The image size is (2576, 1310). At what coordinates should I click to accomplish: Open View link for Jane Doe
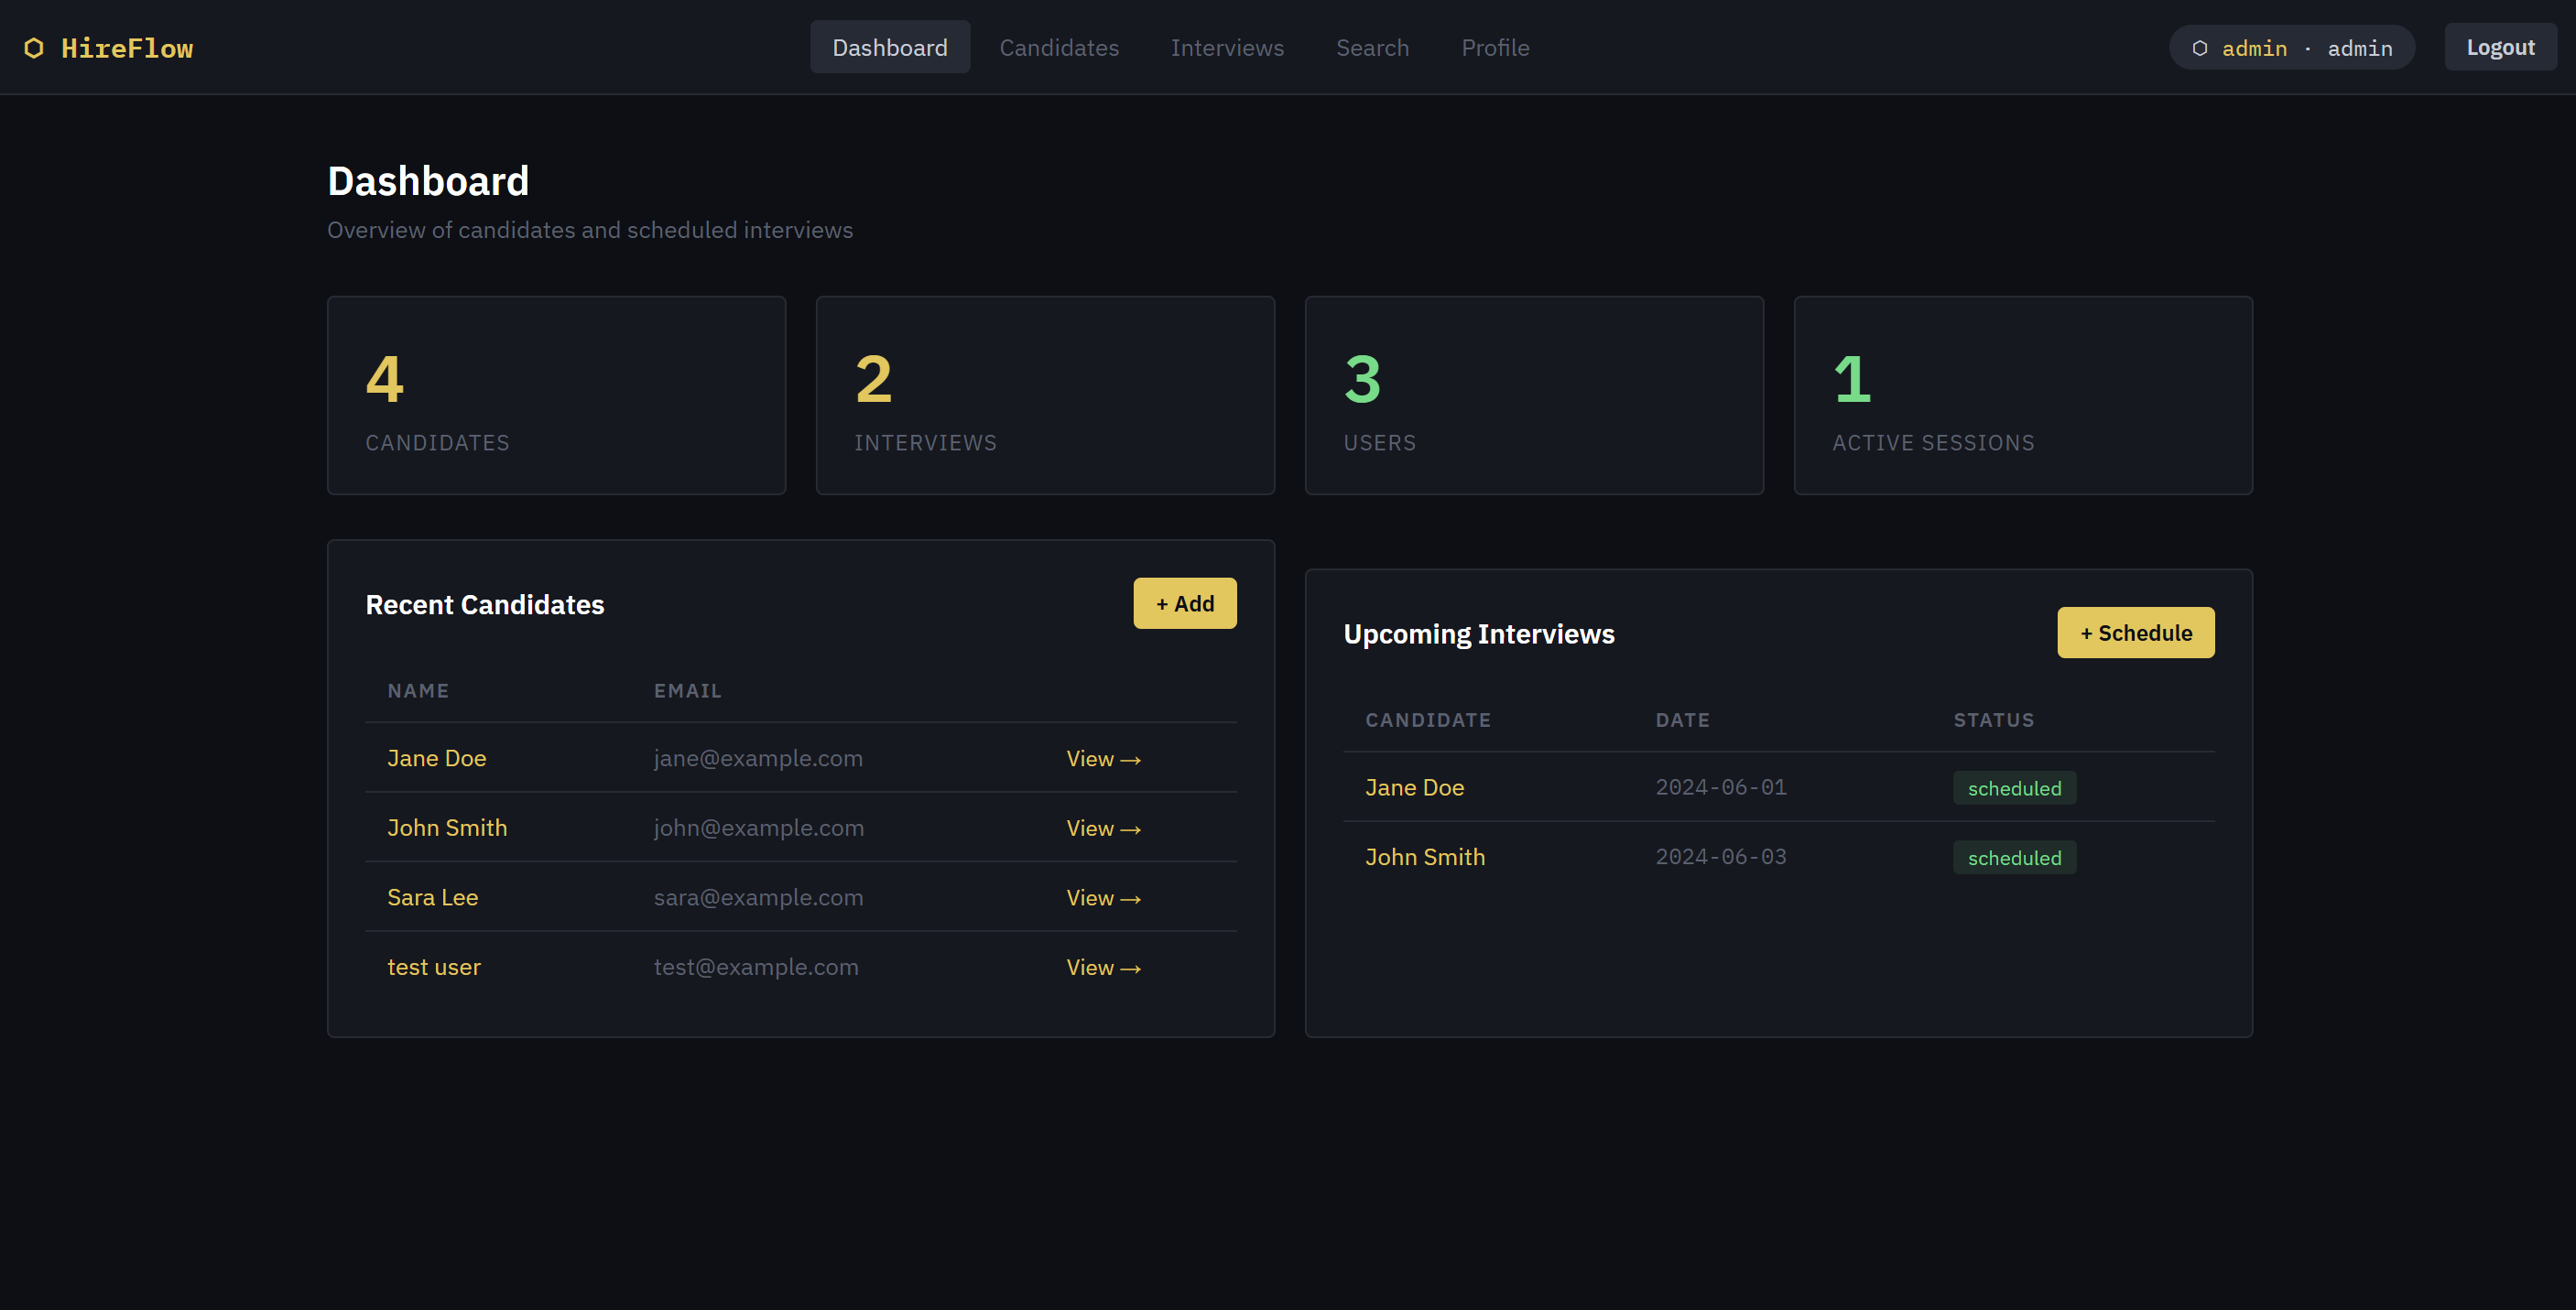pyautogui.click(x=1102, y=759)
